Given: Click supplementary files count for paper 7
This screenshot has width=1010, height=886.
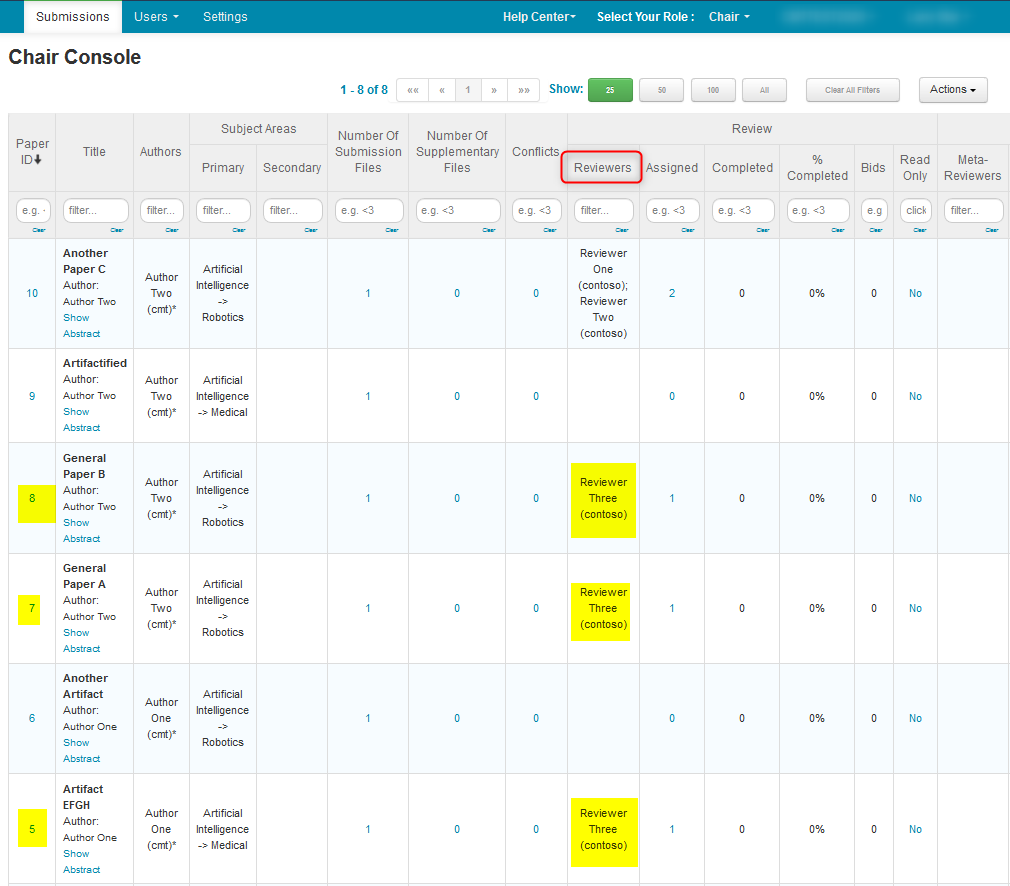Looking at the screenshot, I should click(457, 608).
